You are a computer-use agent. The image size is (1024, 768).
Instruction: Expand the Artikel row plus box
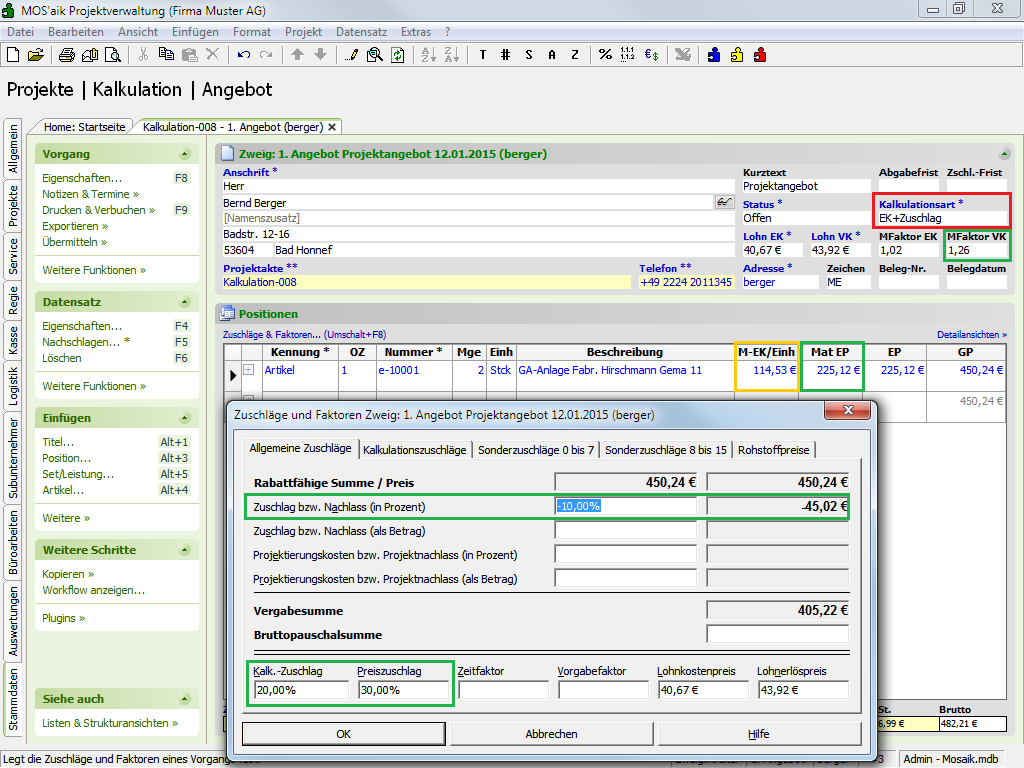point(249,370)
